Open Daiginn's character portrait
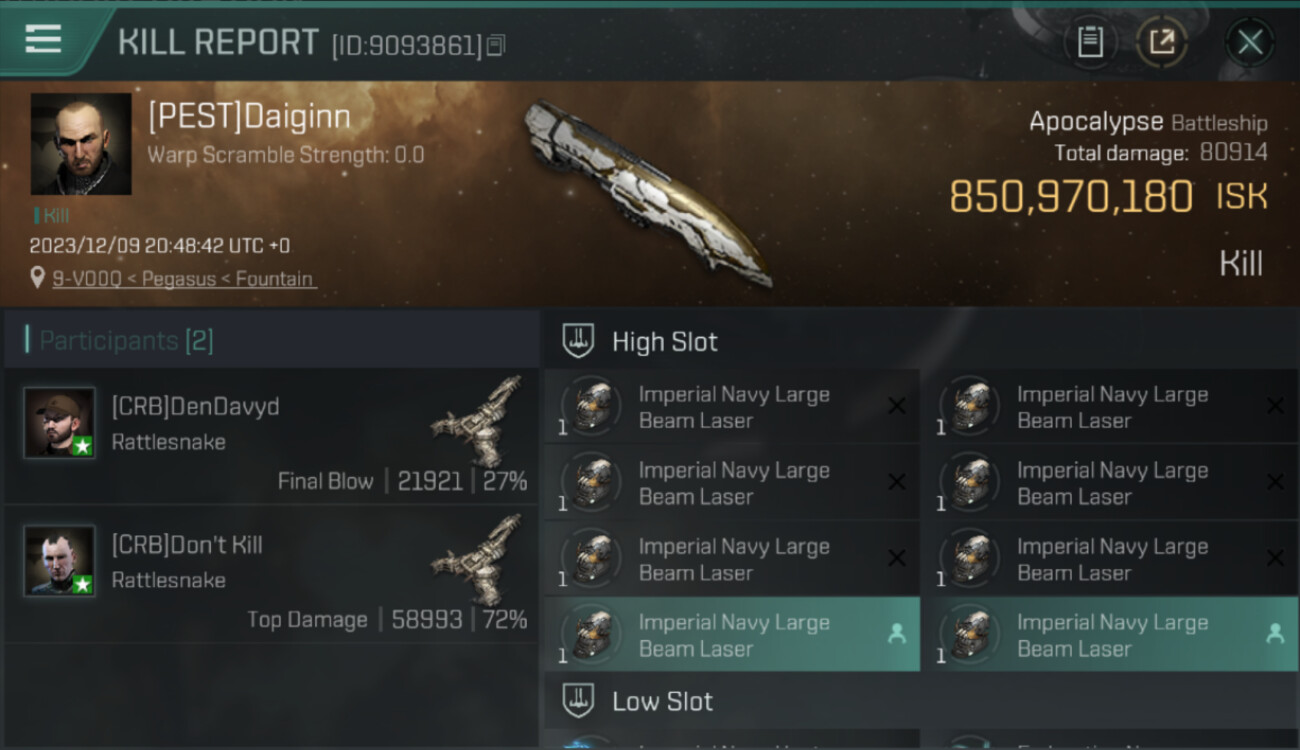This screenshot has width=1300, height=750. (81, 144)
